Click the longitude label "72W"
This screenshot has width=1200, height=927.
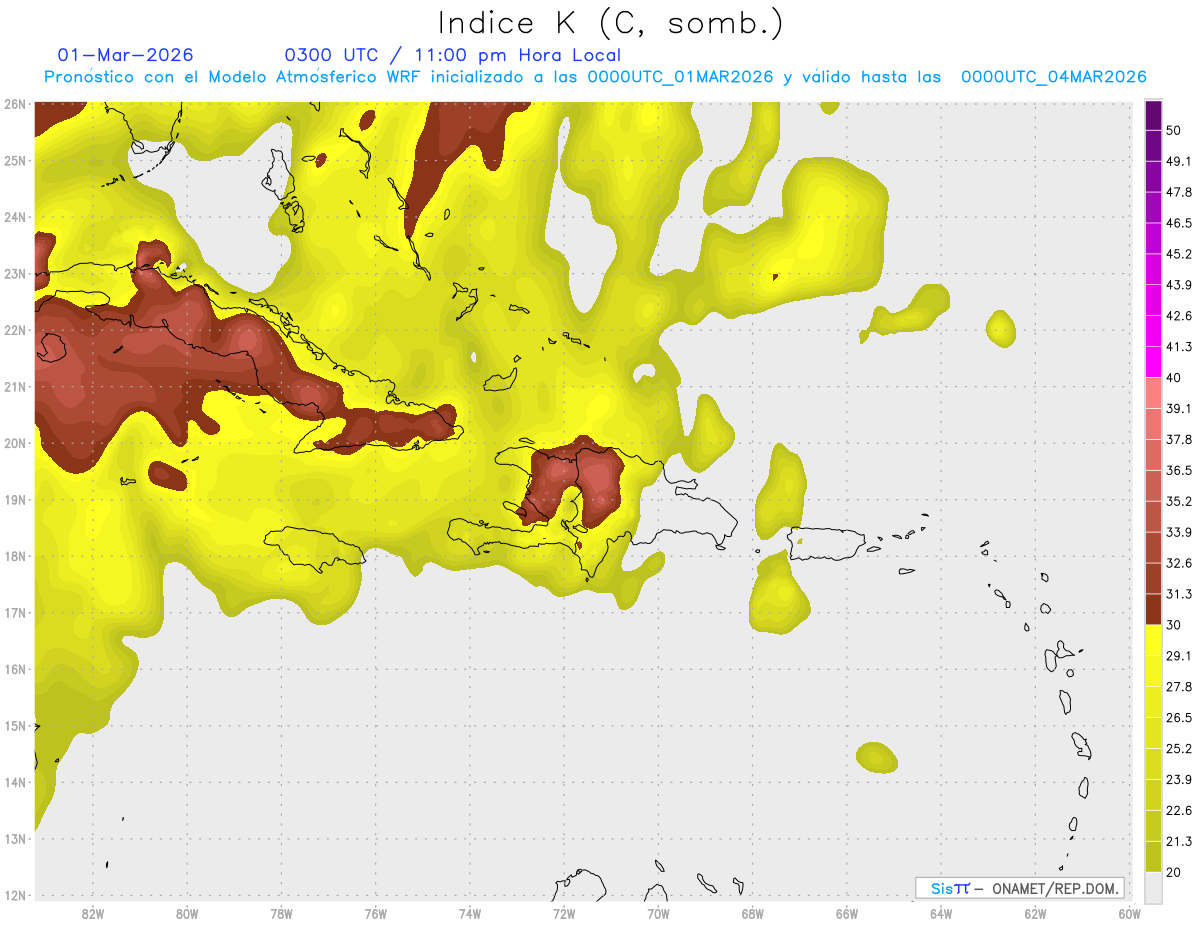coord(564,913)
